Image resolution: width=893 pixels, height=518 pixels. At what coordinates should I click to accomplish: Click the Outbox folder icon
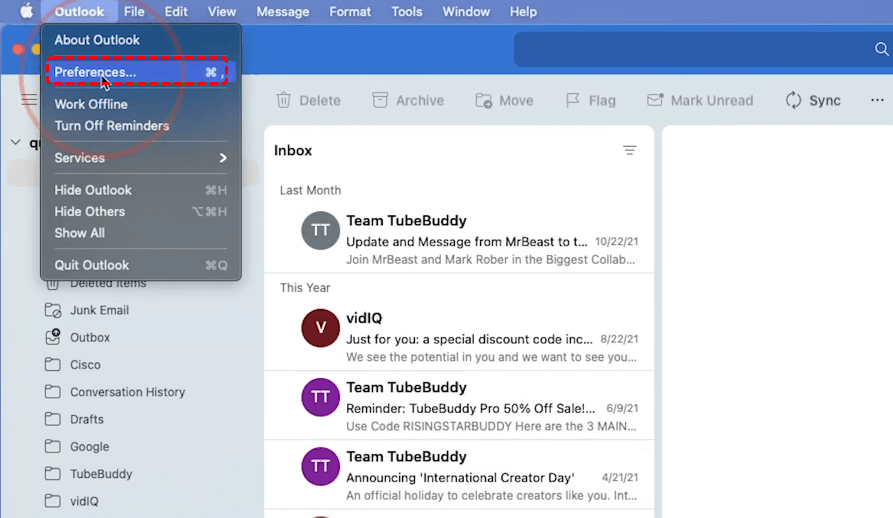(53, 337)
